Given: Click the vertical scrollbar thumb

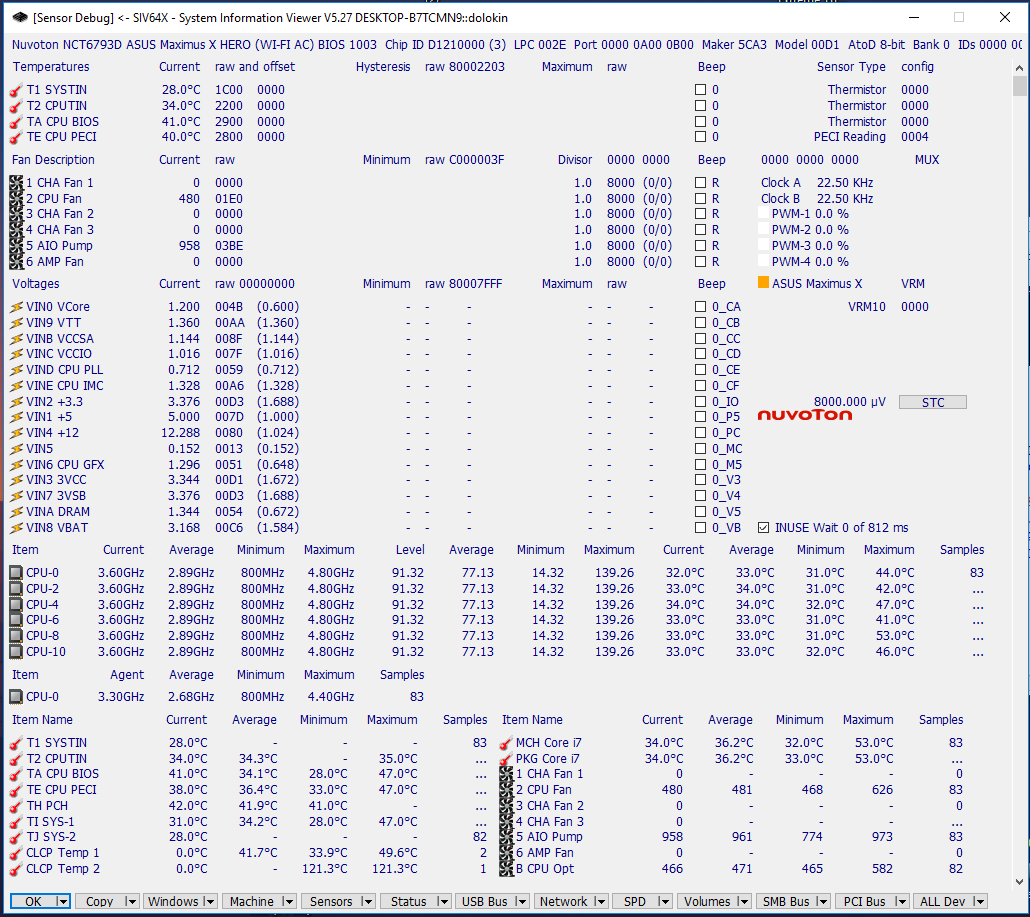Looking at the screenshot, I should 1019,86.
